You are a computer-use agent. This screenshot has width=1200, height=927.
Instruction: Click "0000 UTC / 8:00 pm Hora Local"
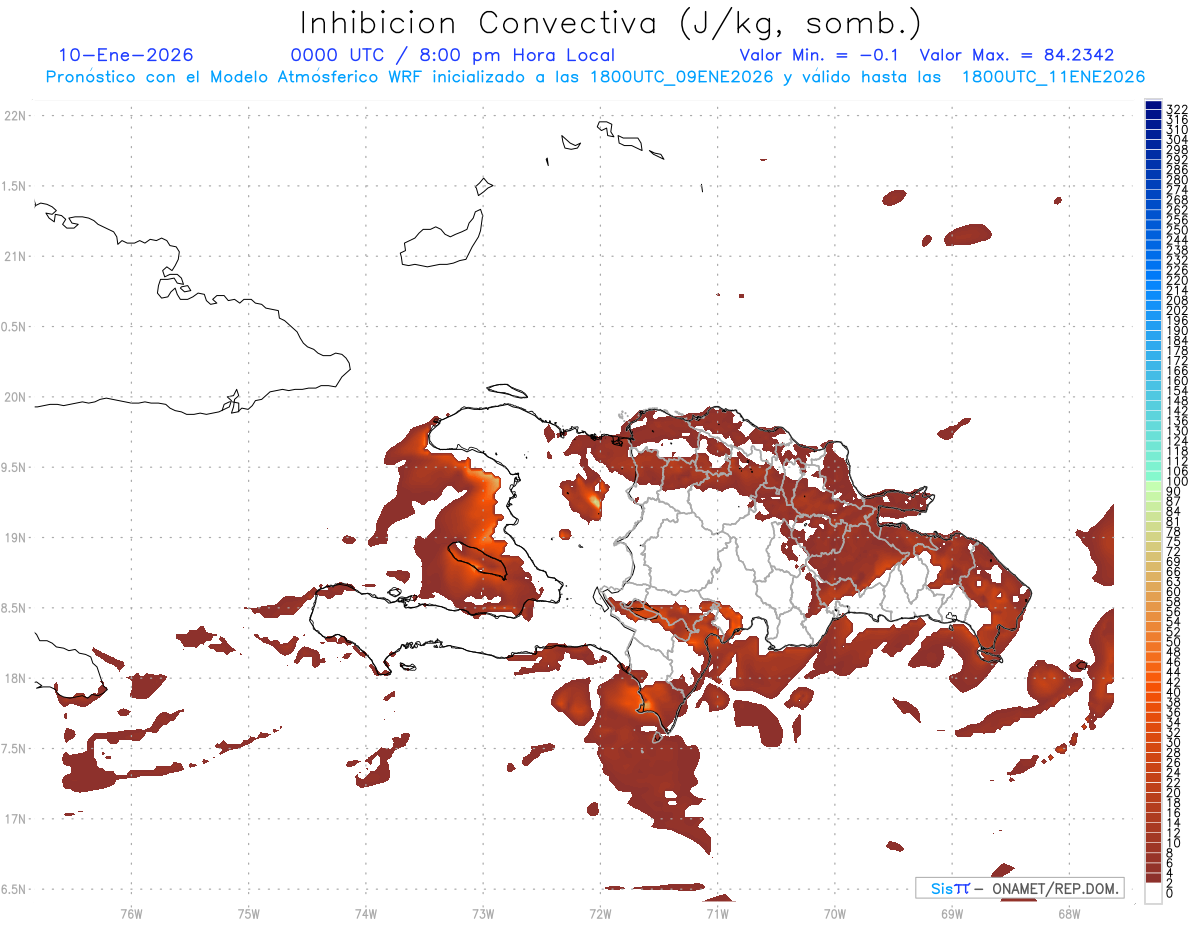pos(453,56)
